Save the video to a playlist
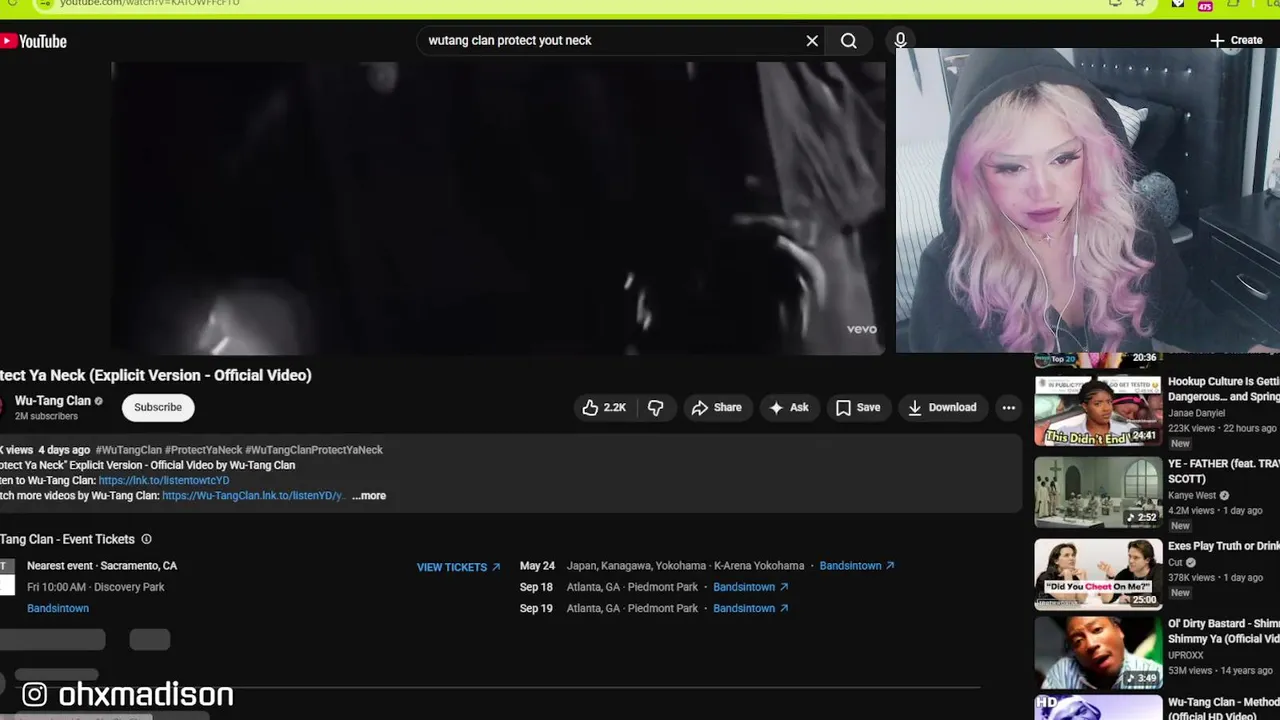Image resolution: width=1280 pixels, height=720 pixels. [858, 407]
